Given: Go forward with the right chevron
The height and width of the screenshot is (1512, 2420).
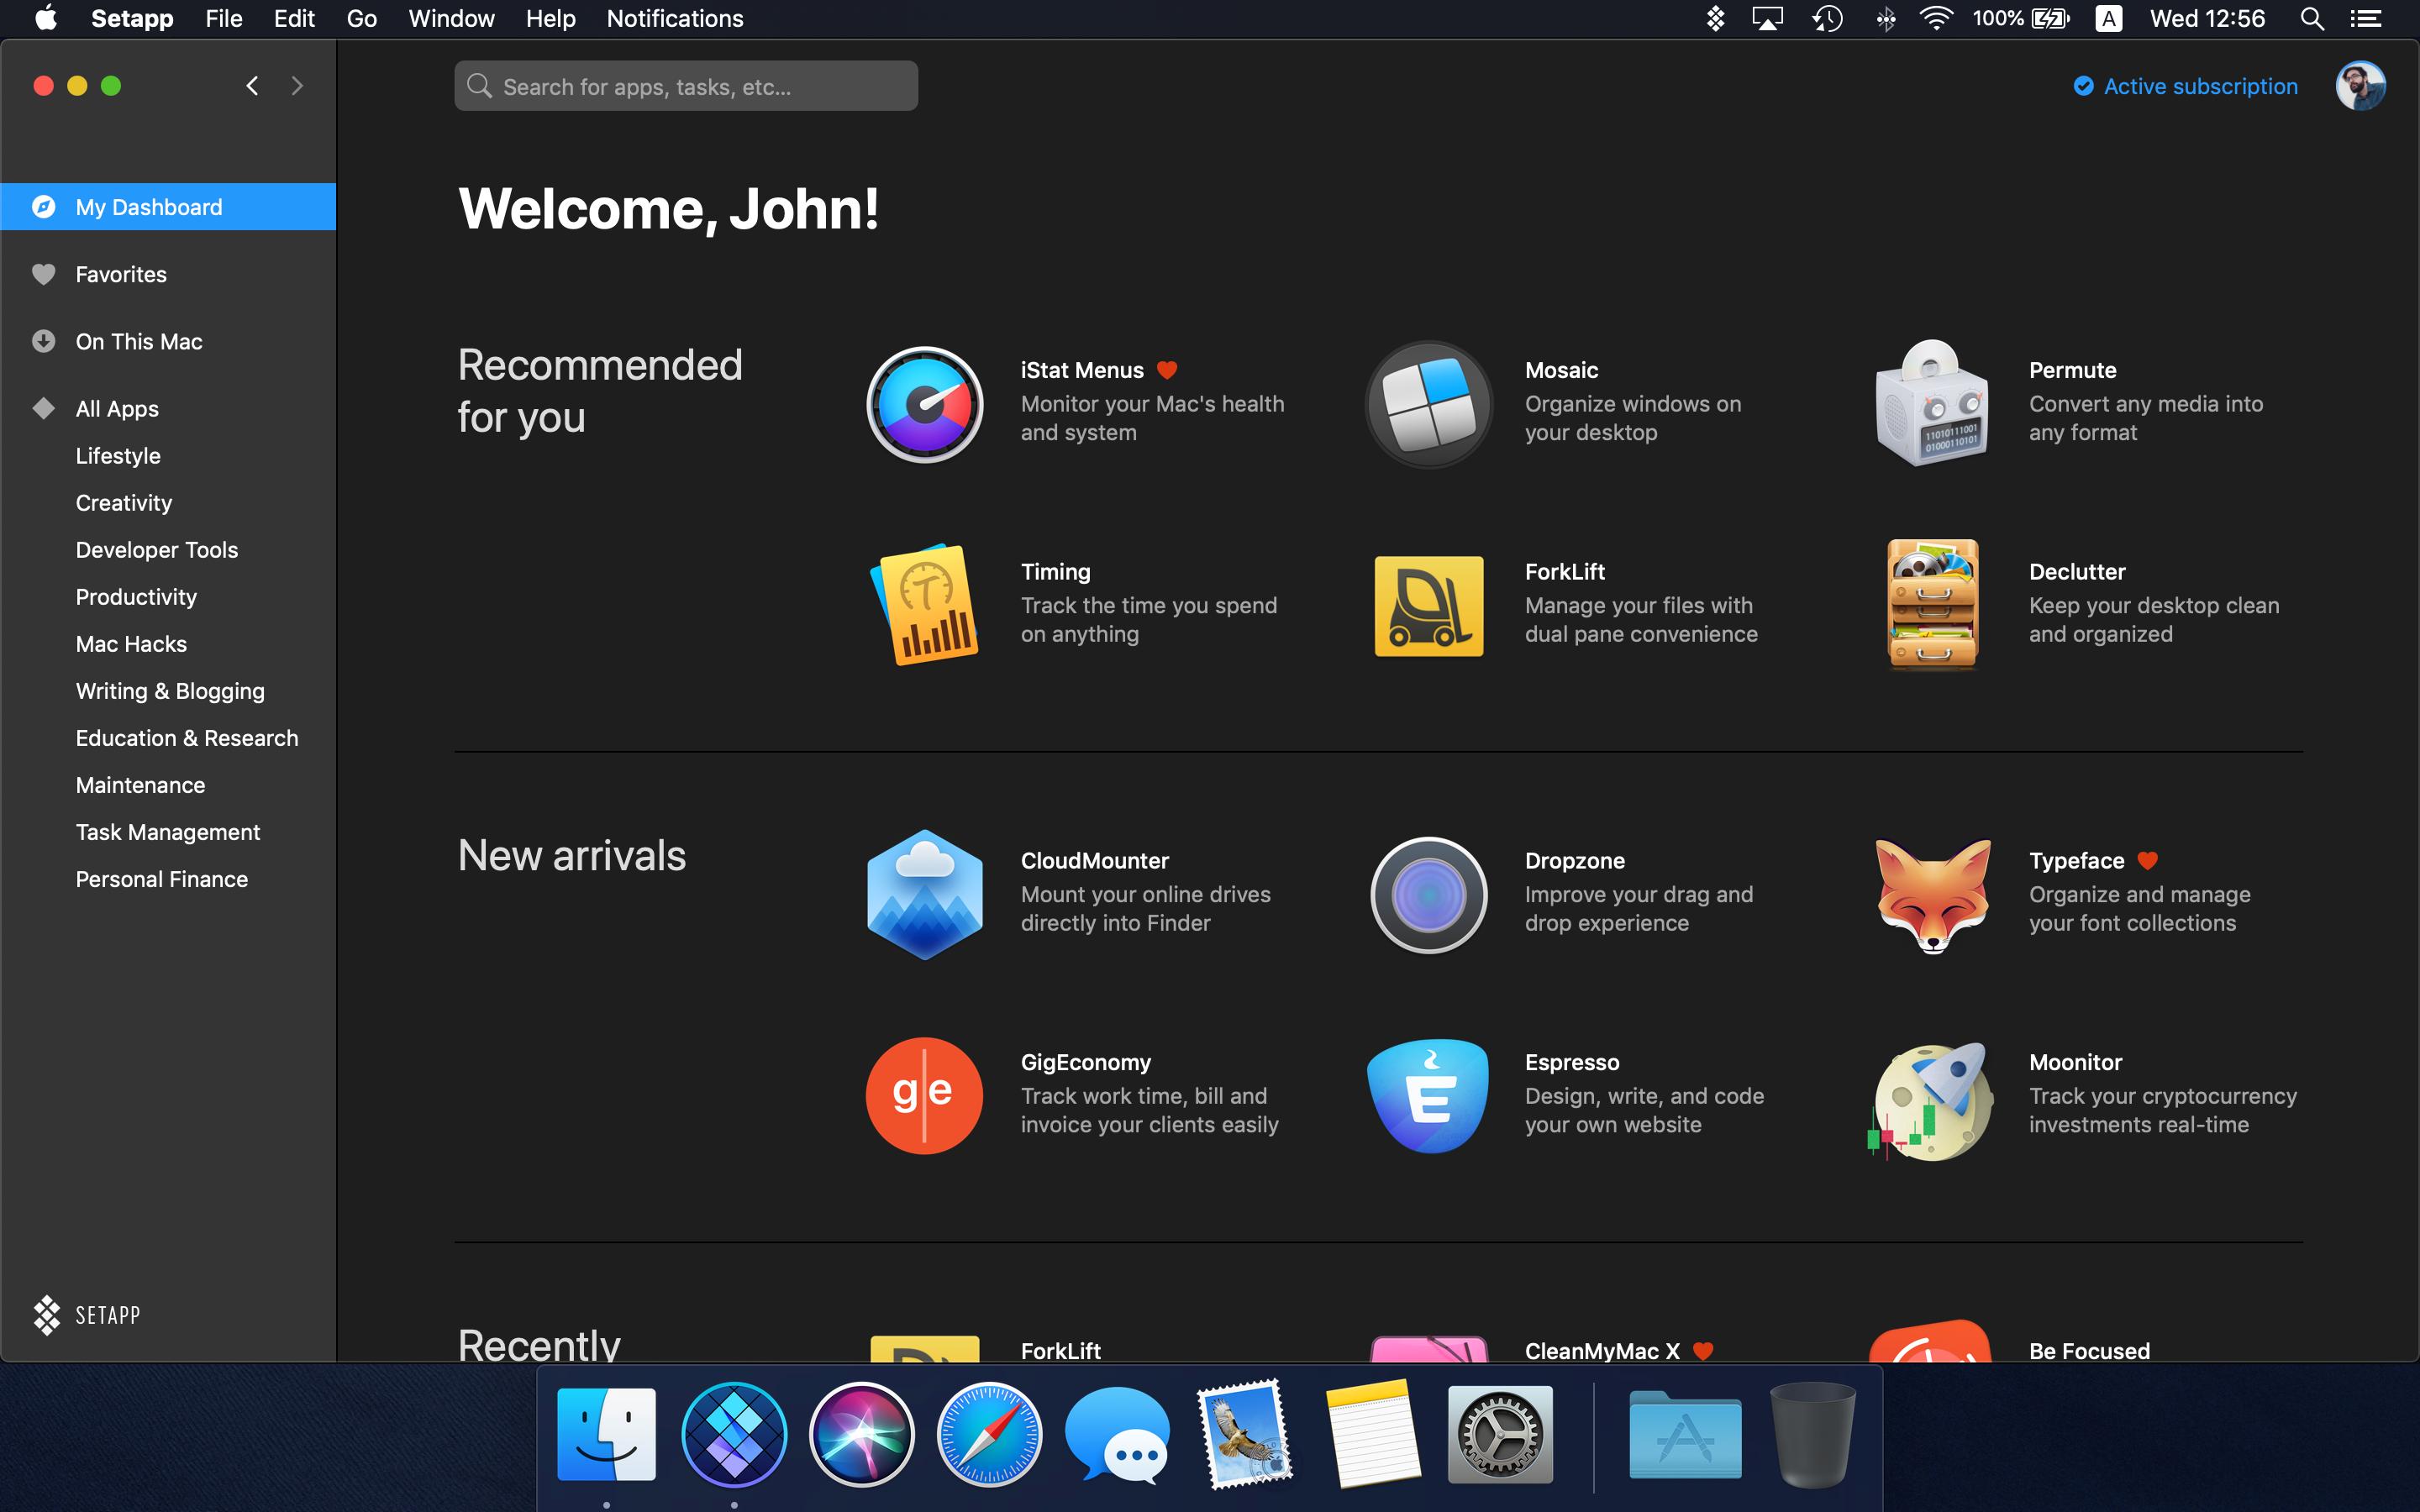Looking at the screenshot, I should [x=297, y=86].
